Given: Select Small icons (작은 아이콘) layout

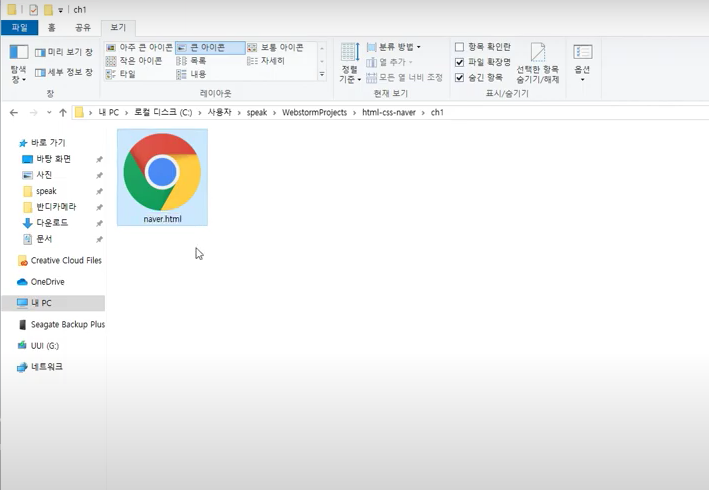Looking at the screenshot, I should pyautogui.click(x=134, y=61).
